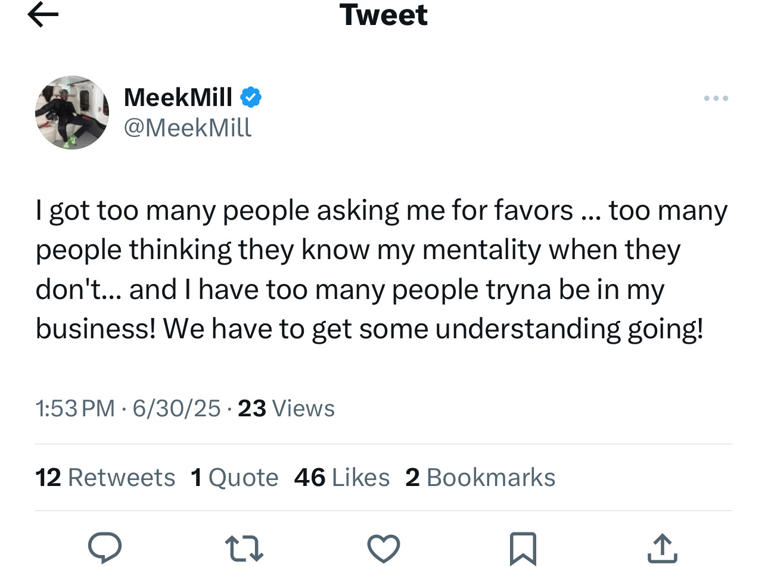
Task: Open the MeekMill display name profile
Action: point(178,97)
